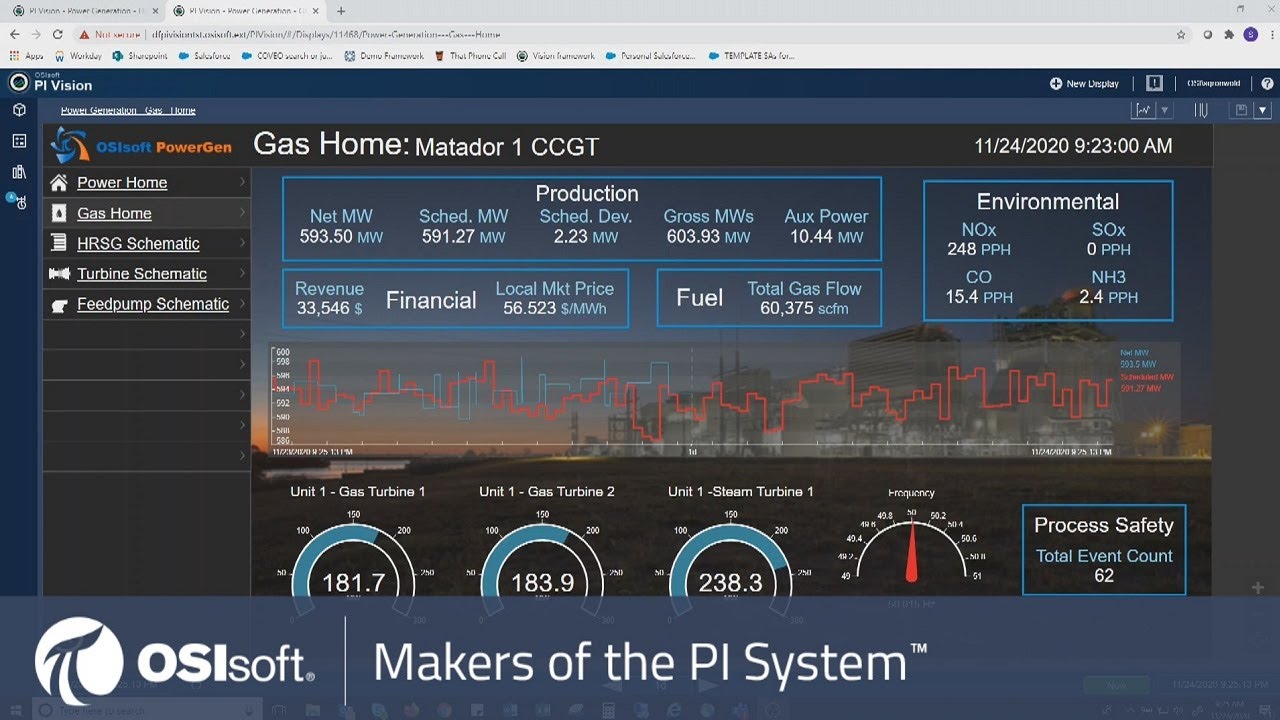Switch to the first PI Vision browser tab
1280x720 pixels.
click(x=85, y=11)
